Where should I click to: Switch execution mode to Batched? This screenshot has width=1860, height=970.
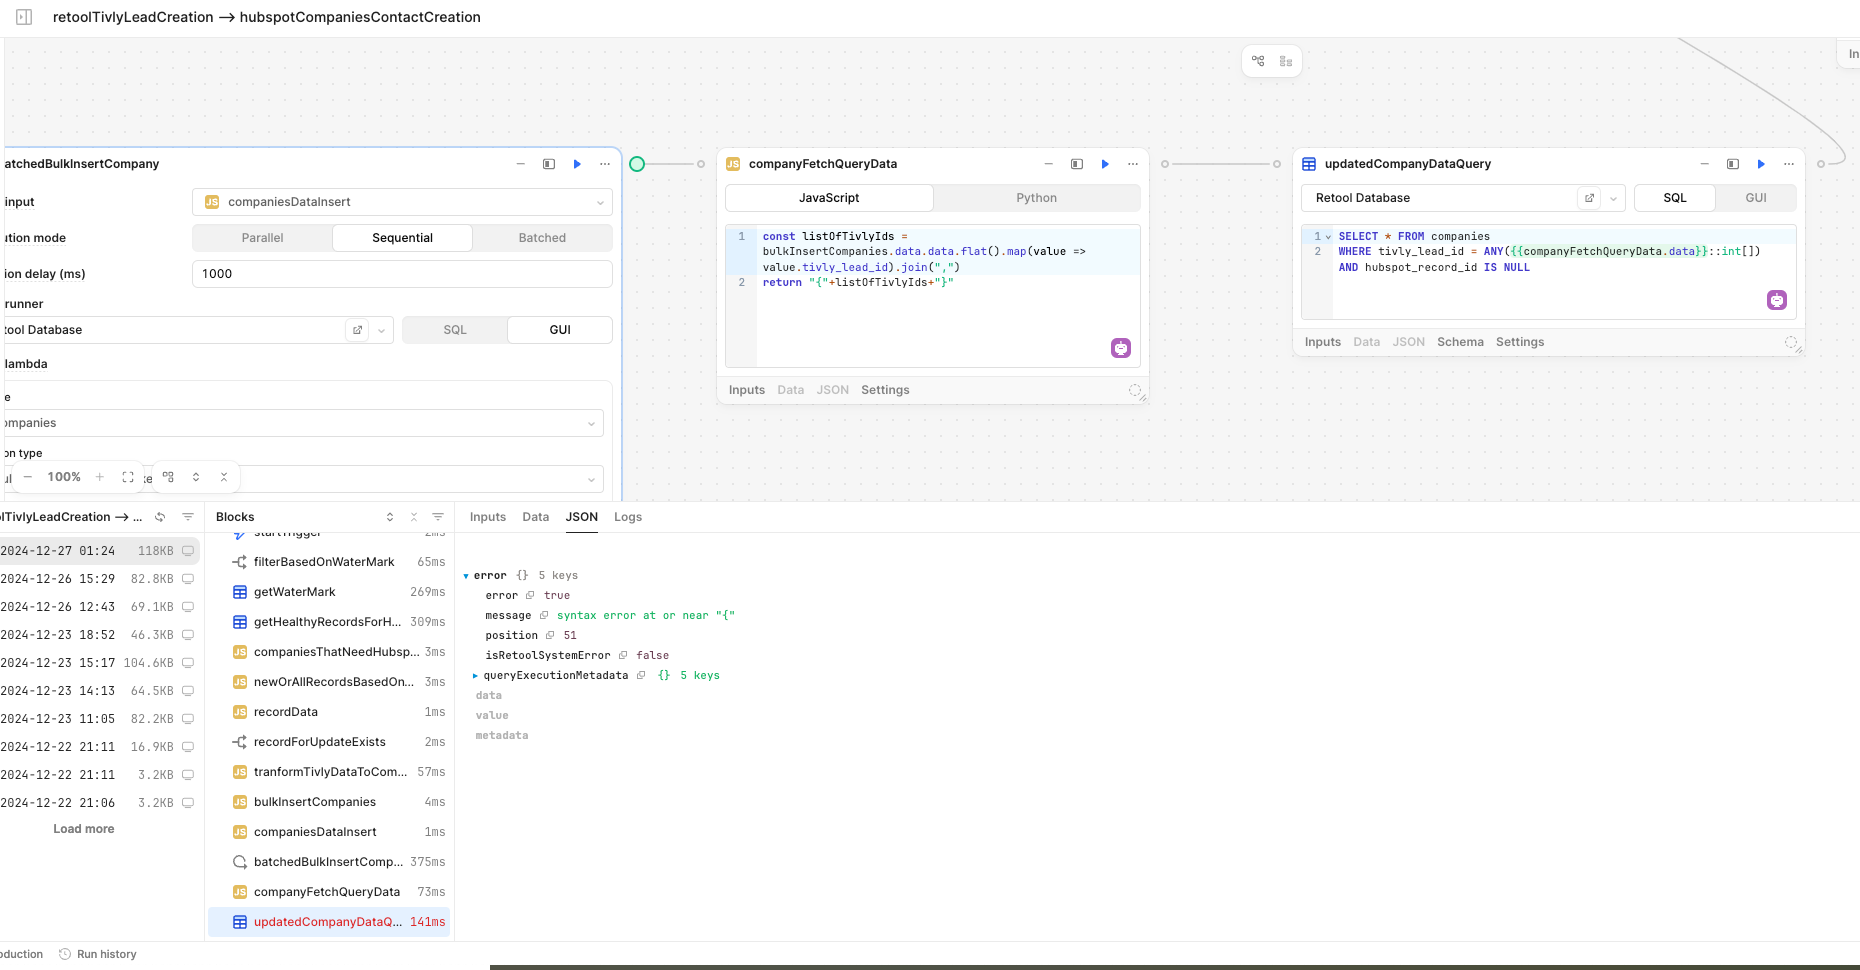tap(542, 238)
